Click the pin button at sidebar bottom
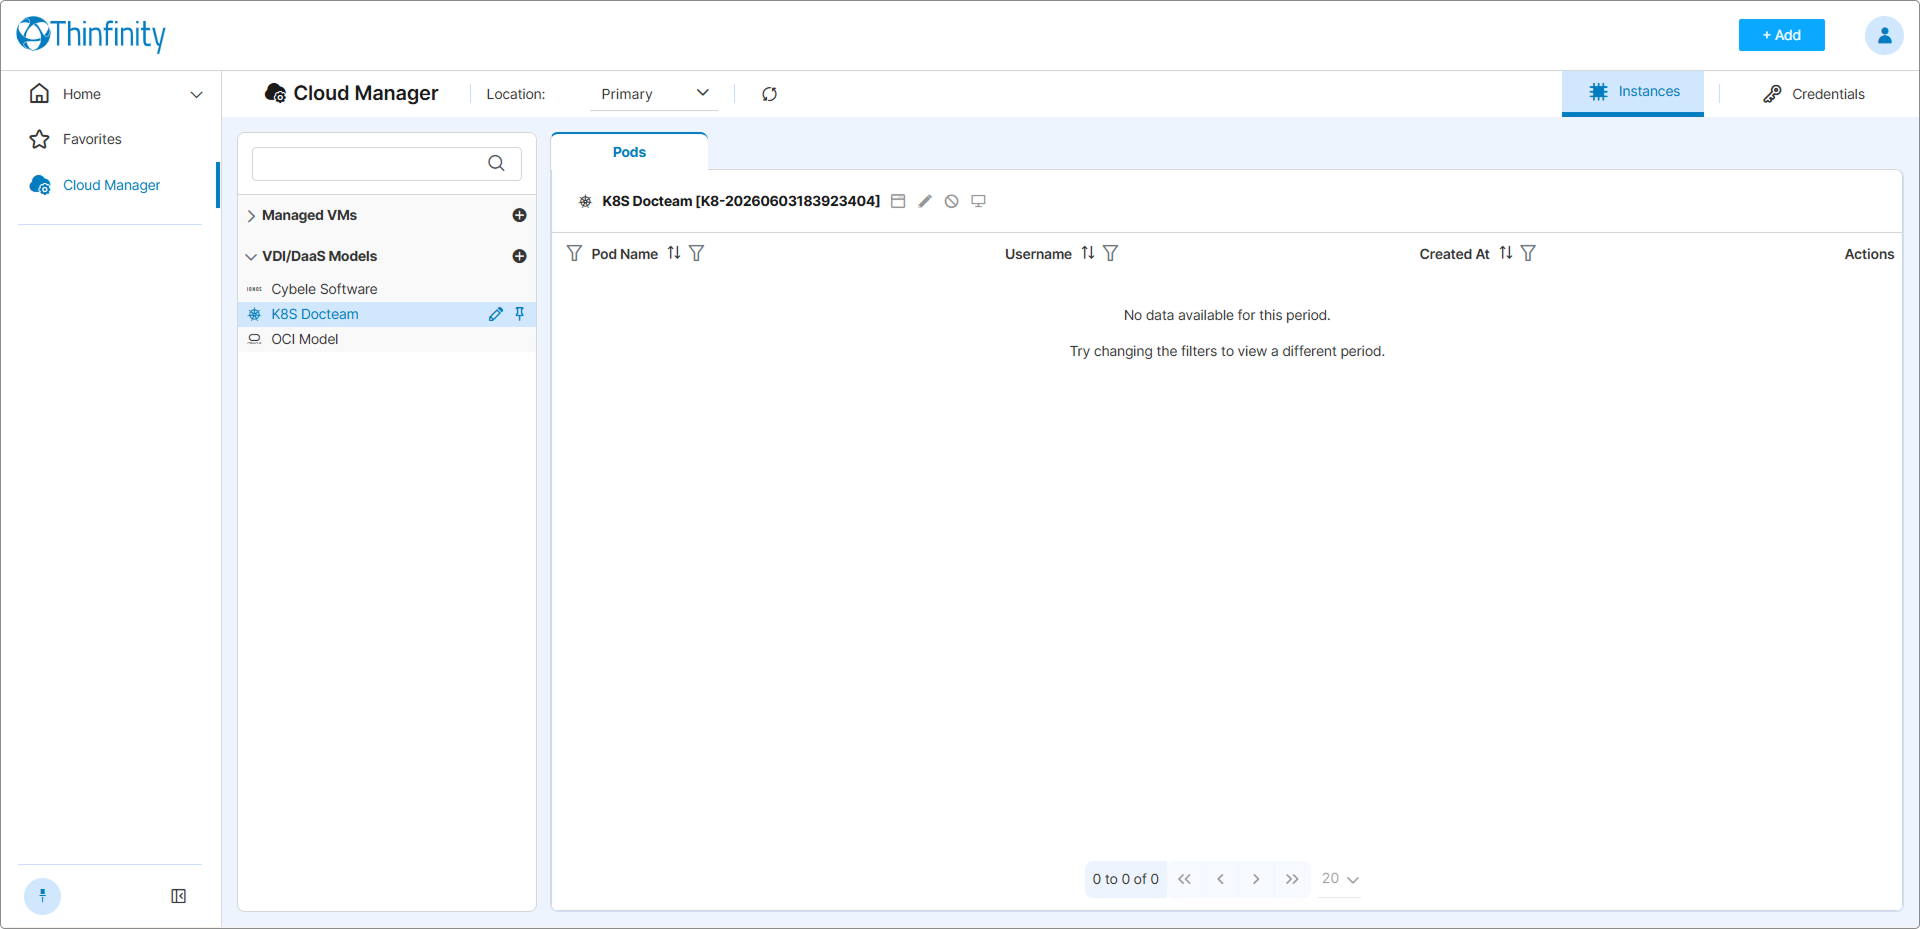Screen dimensions: 1920x929 point(42,896)
